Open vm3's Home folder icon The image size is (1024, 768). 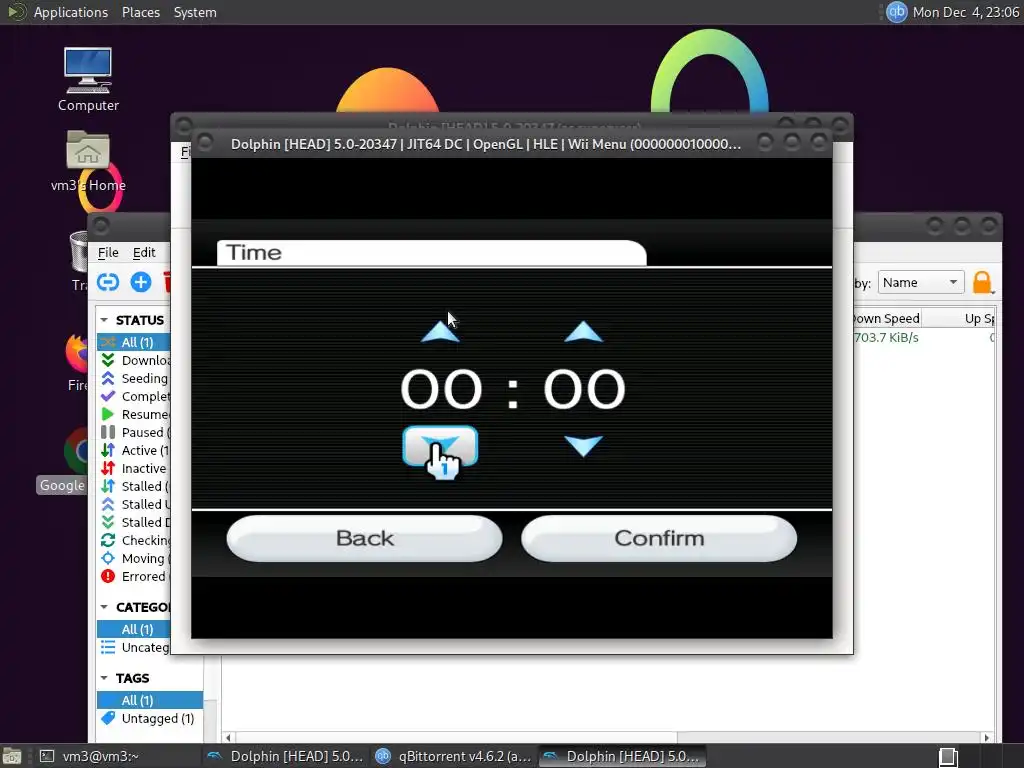(x=88, y=161)
